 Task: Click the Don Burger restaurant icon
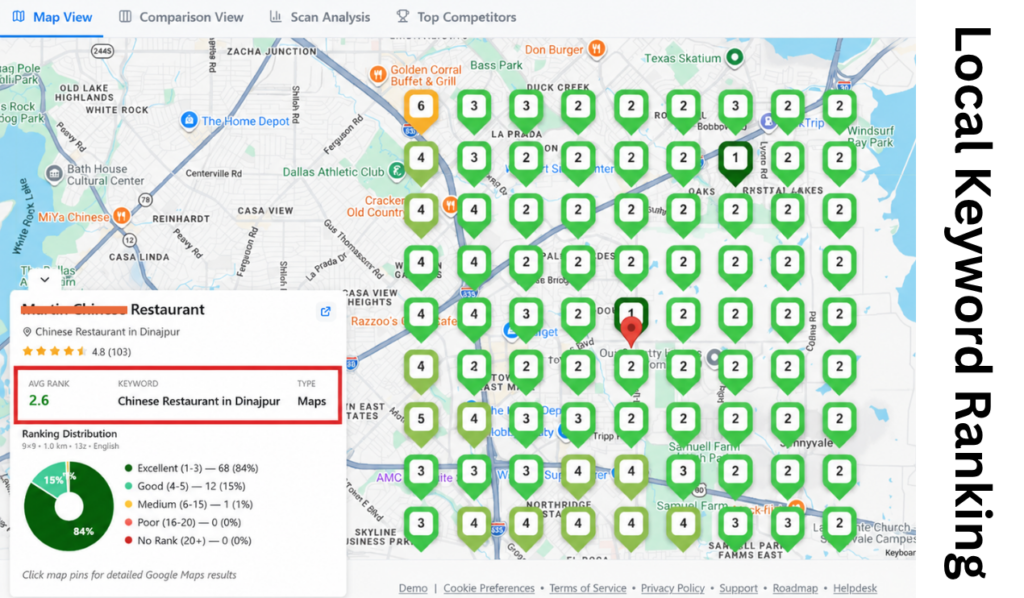tap(596, 48)
